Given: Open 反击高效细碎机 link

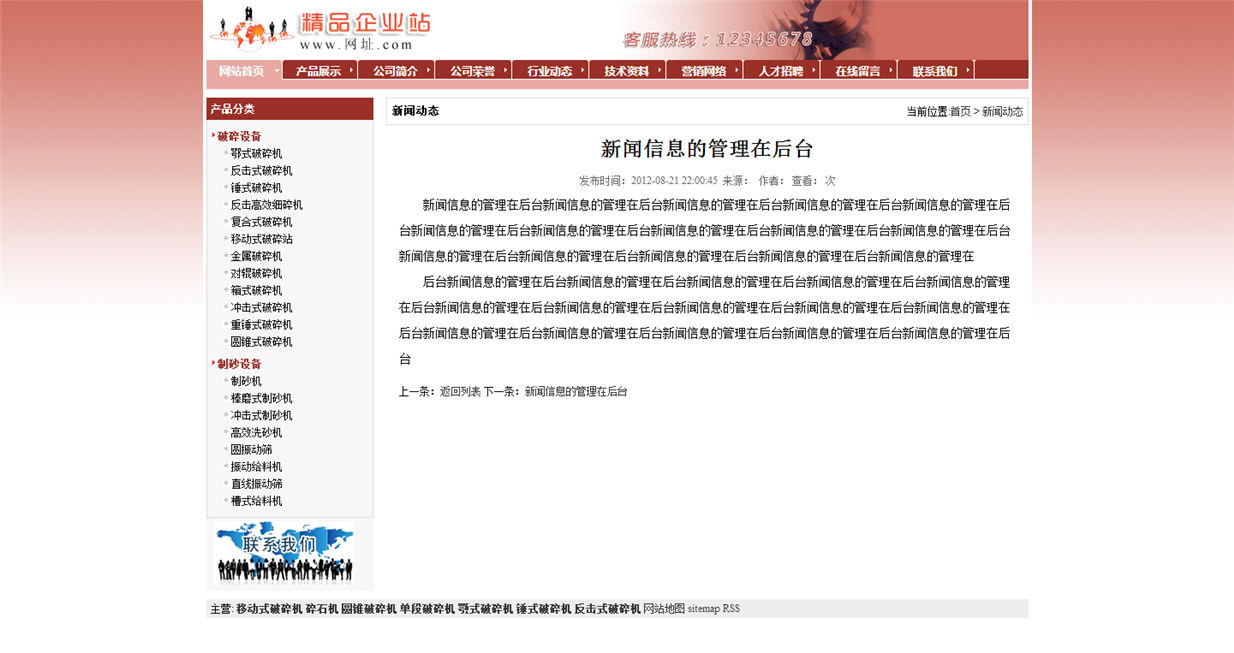Looking at the screenshot, I should pos(266,205).
